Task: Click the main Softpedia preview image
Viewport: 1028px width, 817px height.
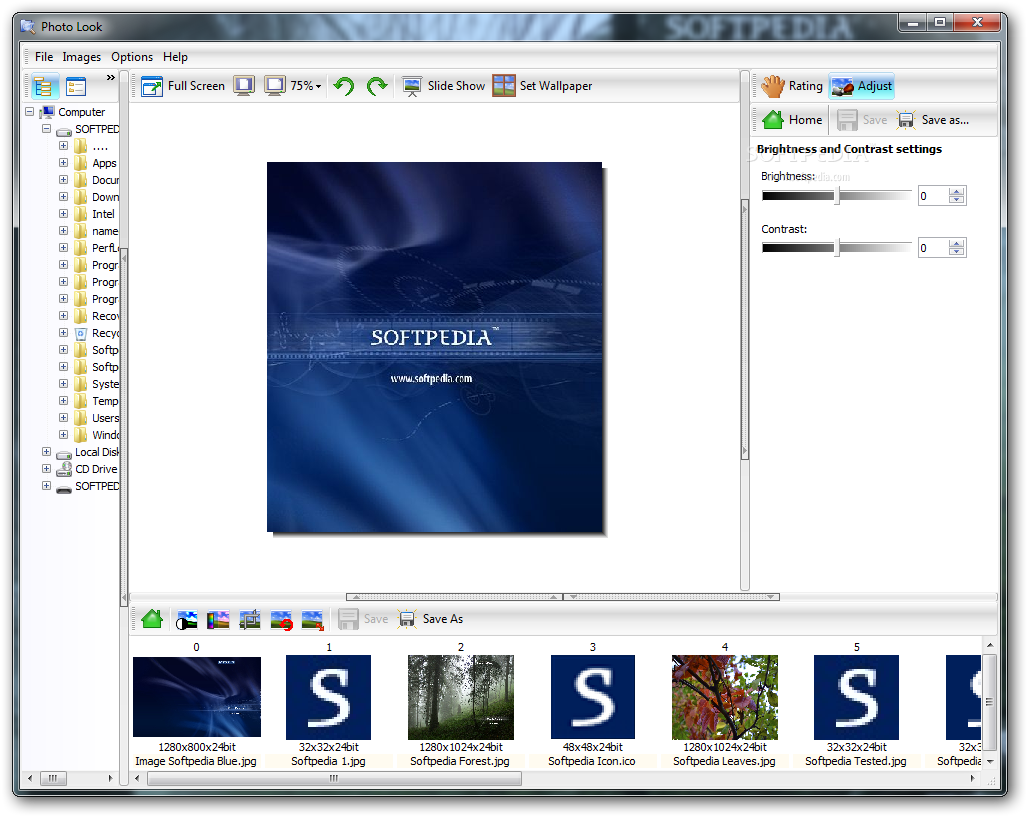Action: pyautogui.click(x=435, y=347)
